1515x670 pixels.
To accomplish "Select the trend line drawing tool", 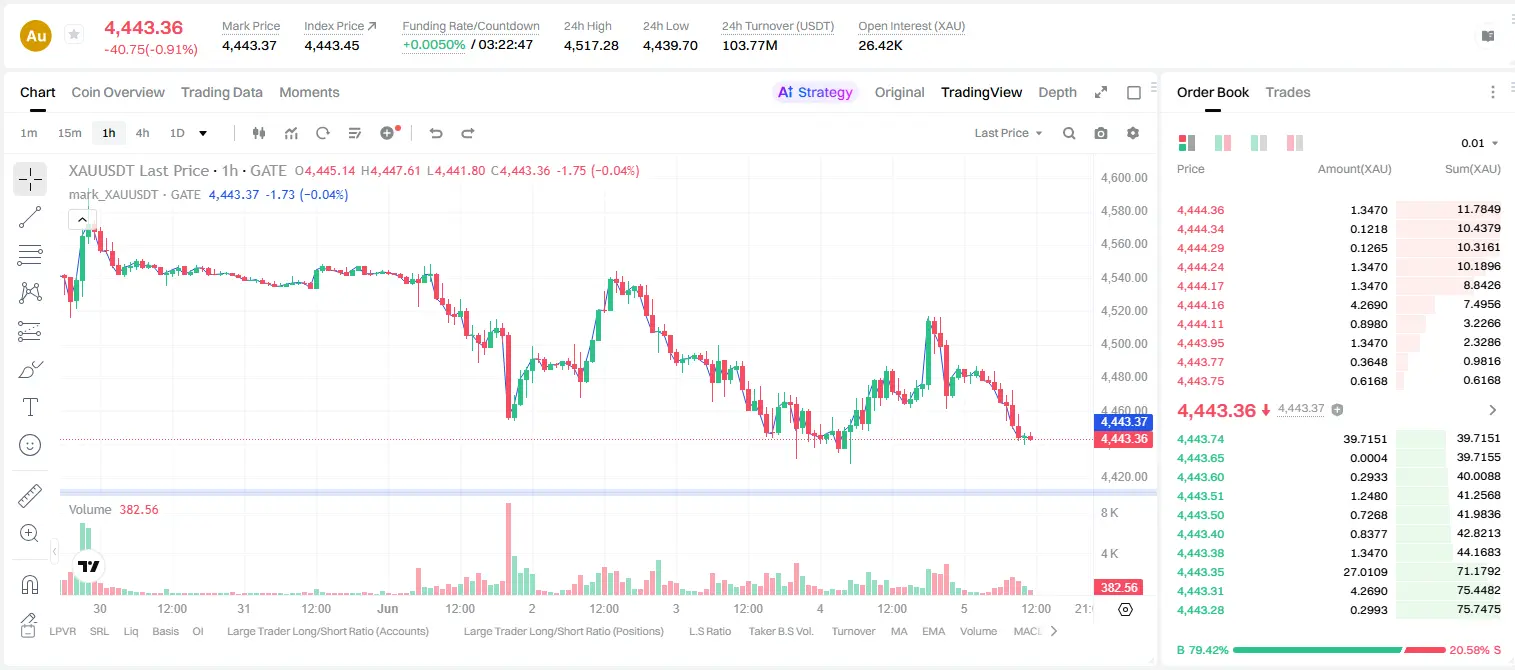I will pyautogui.click(x=30, y=217).
